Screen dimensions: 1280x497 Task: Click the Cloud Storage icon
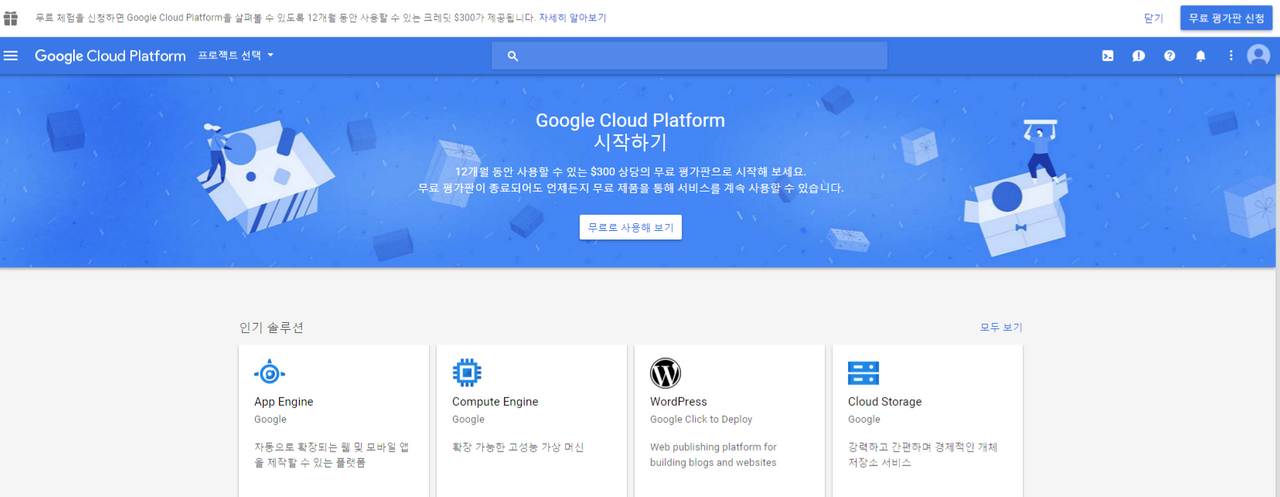863,373
